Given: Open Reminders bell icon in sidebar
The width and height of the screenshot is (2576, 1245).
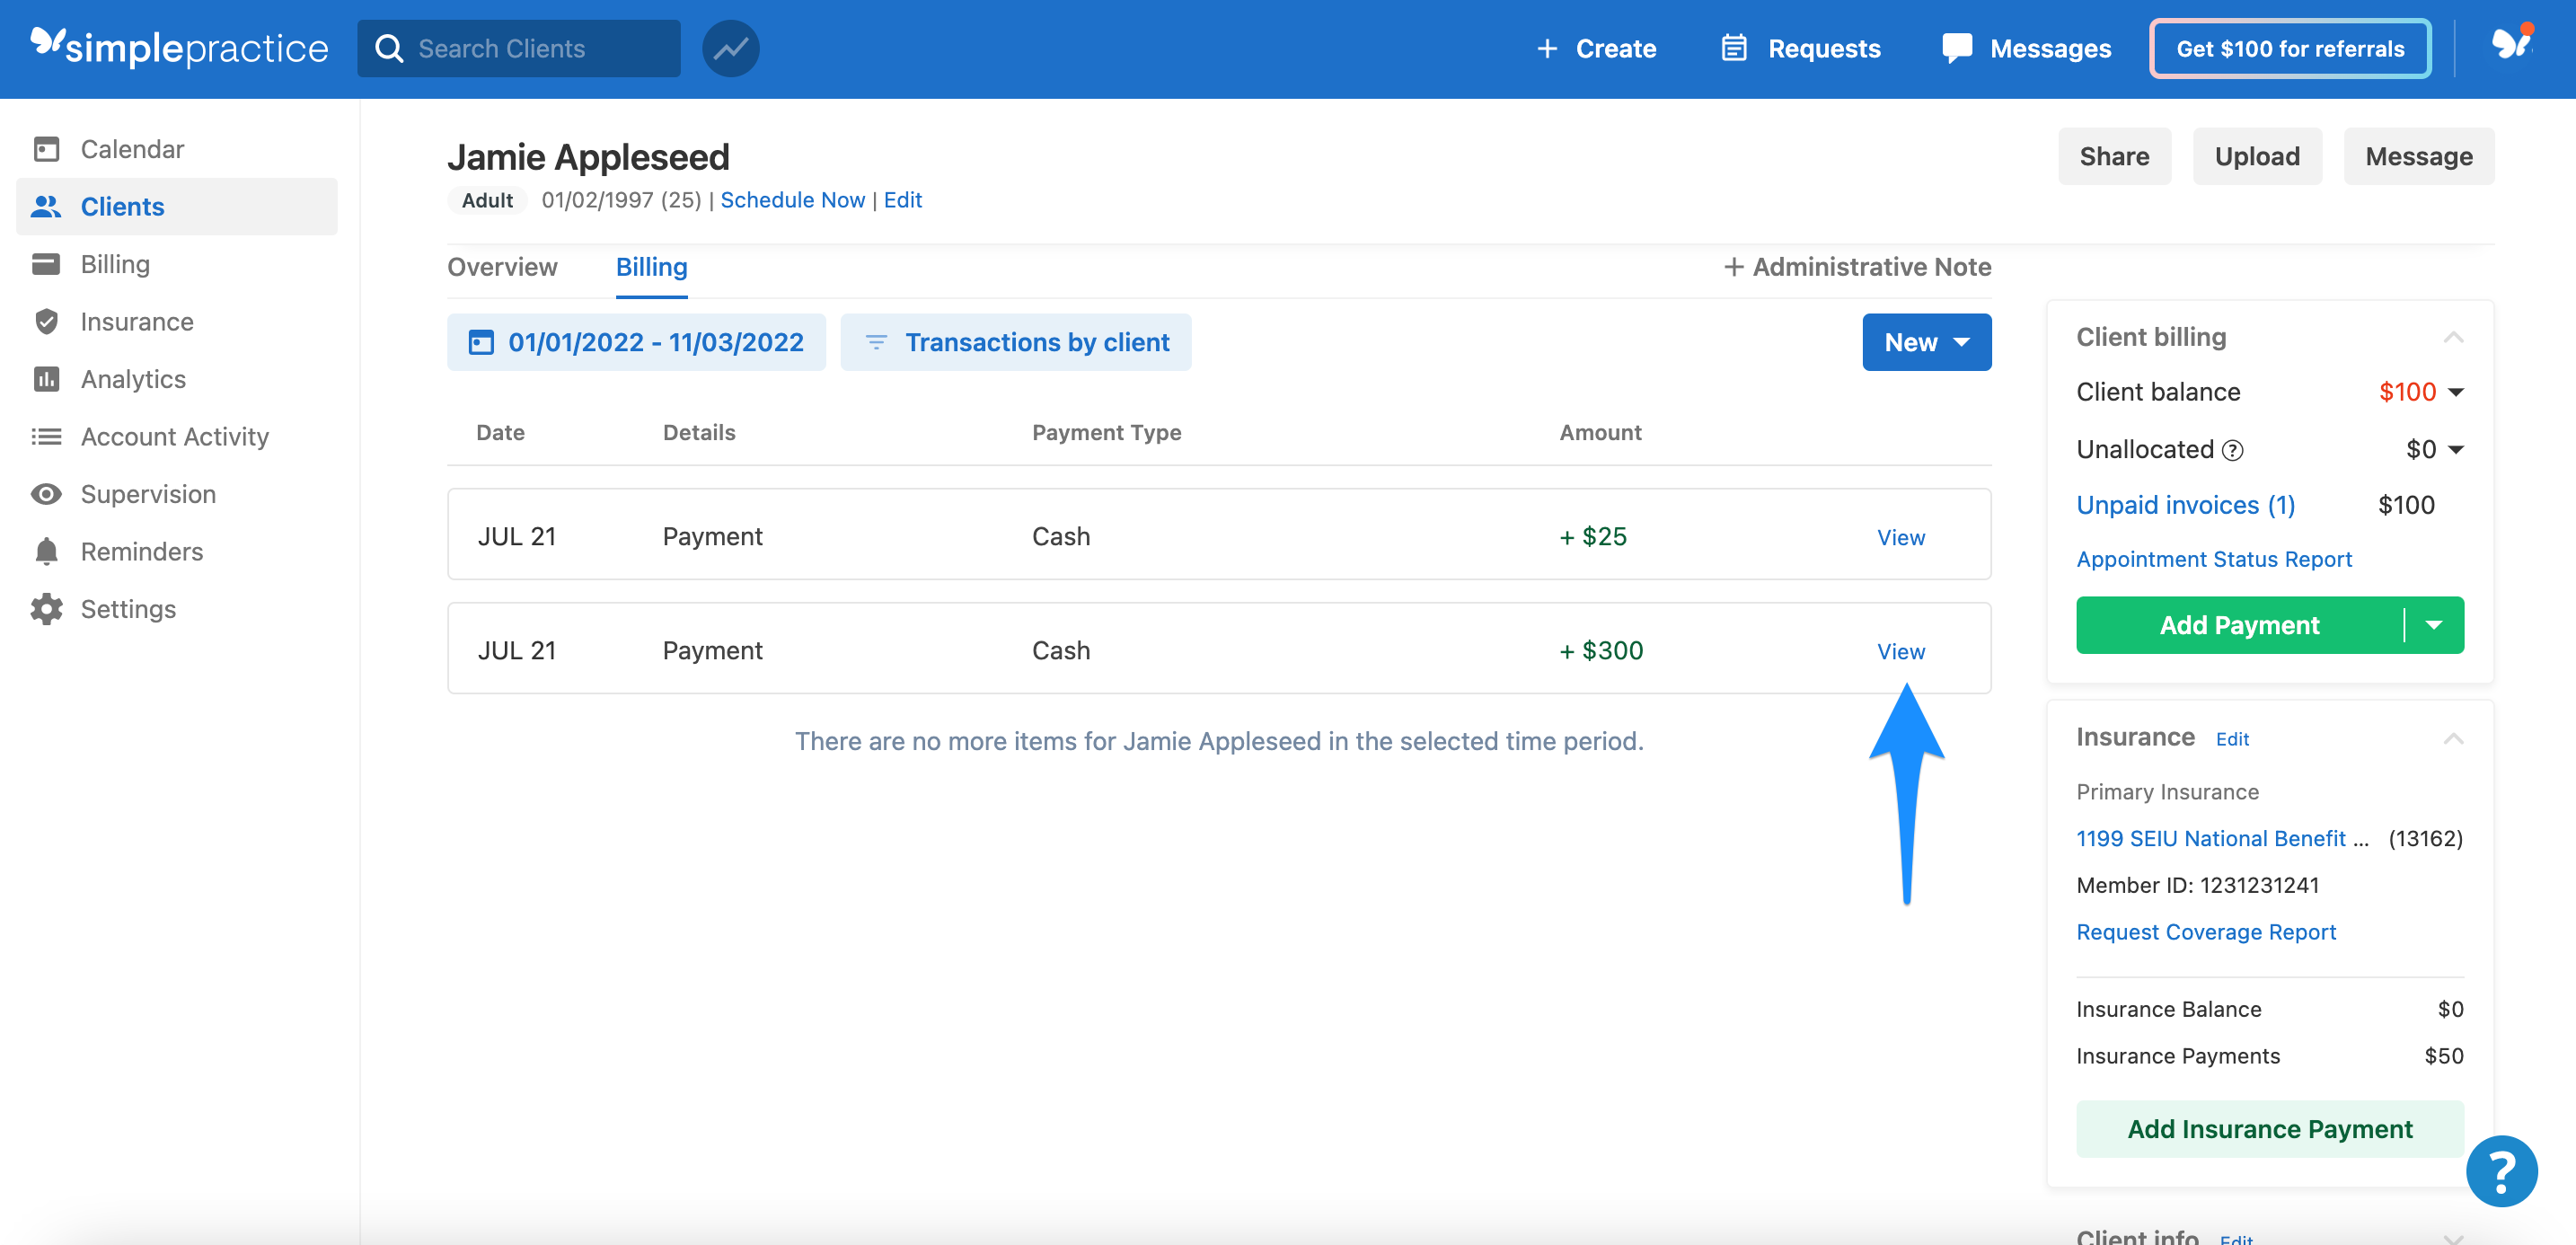Looking at the screenshot, I should 46,551.
